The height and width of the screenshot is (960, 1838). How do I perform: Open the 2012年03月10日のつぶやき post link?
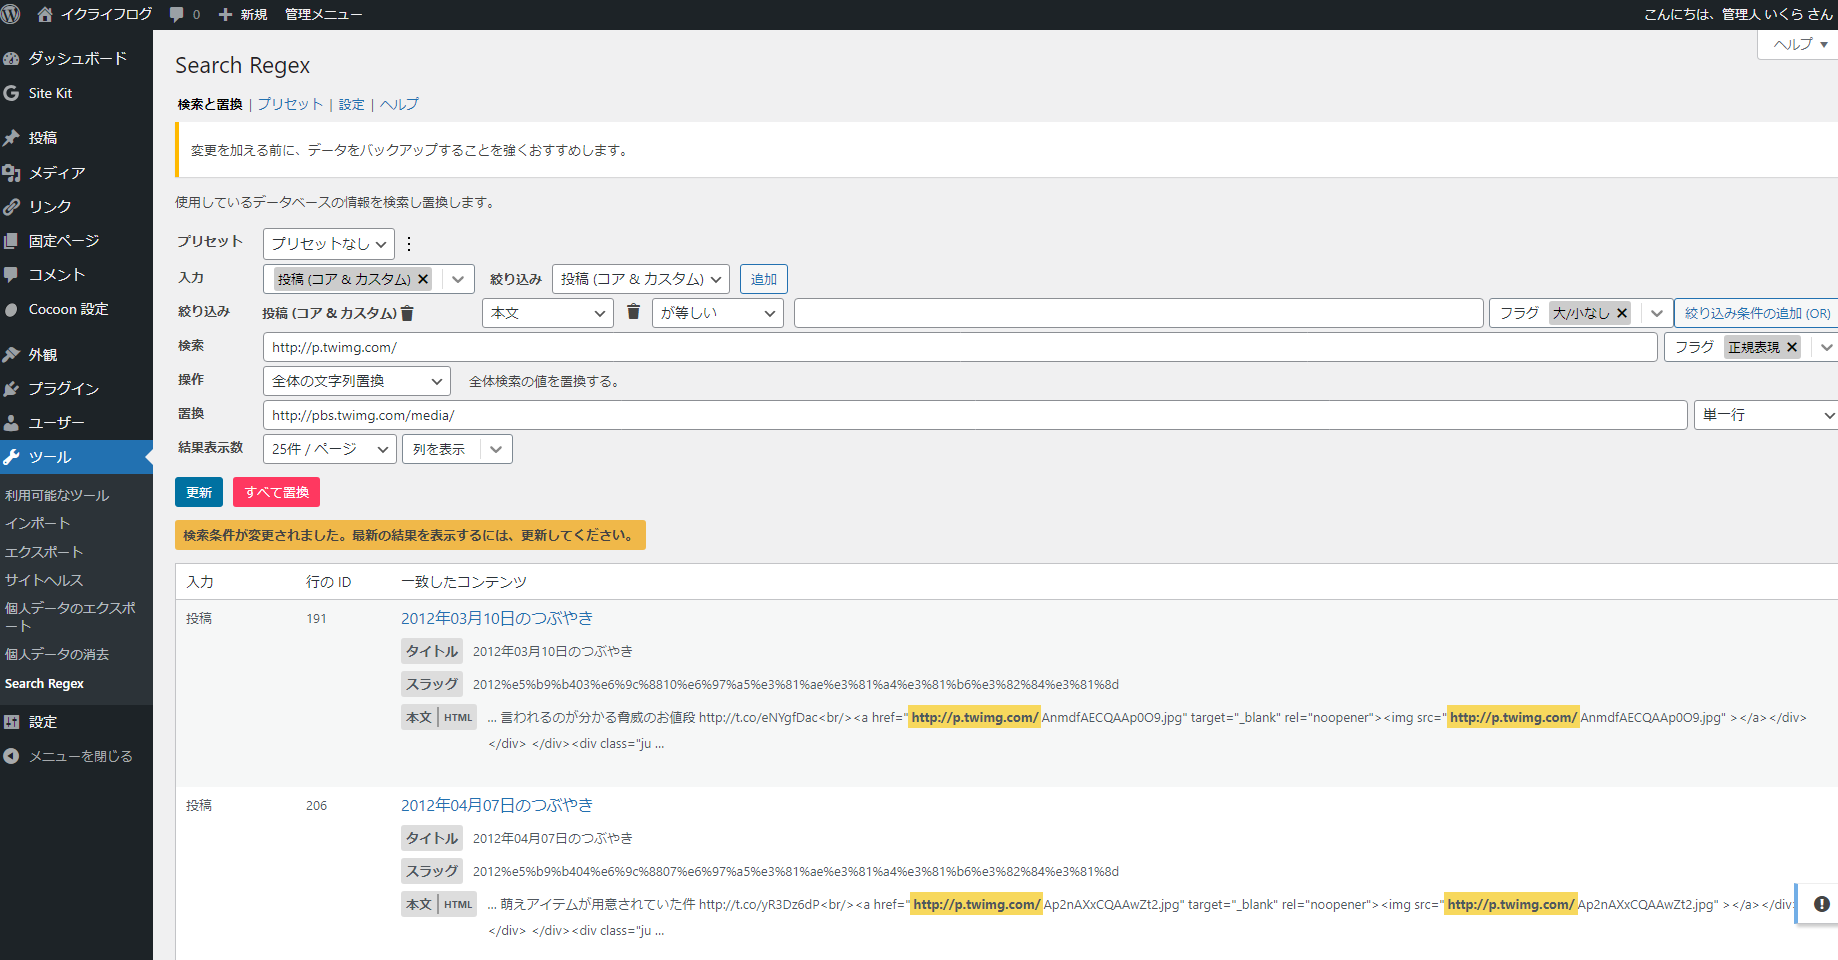pyautogui.click(x=496, y=618)
